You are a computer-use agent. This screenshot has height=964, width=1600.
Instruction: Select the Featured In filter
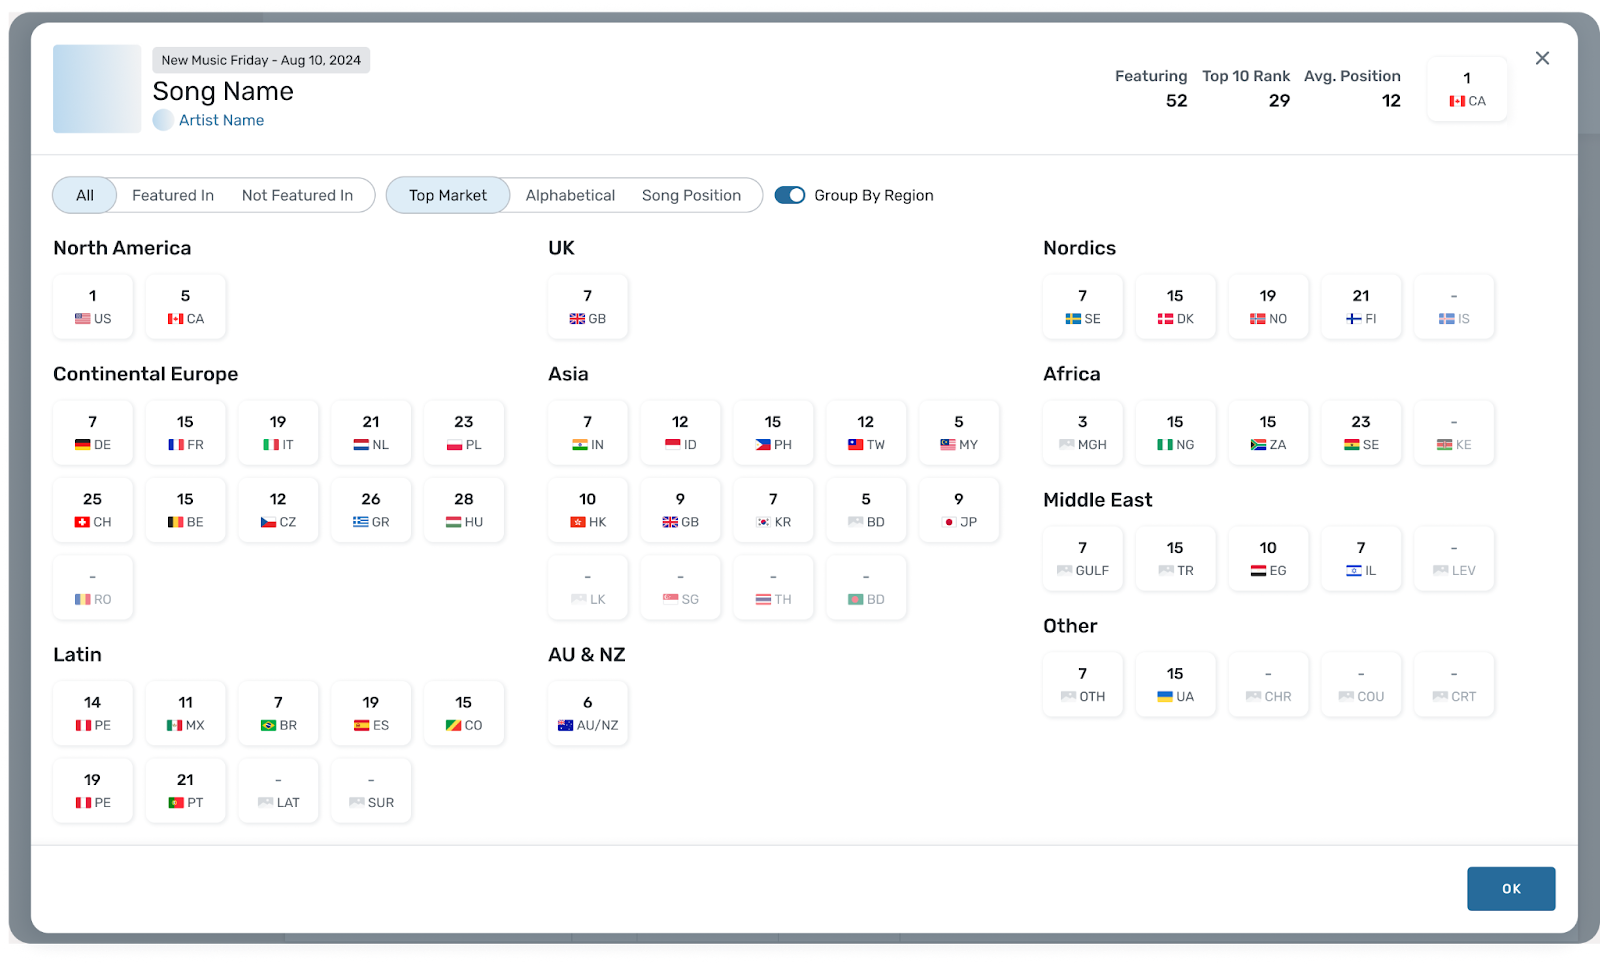173,195
